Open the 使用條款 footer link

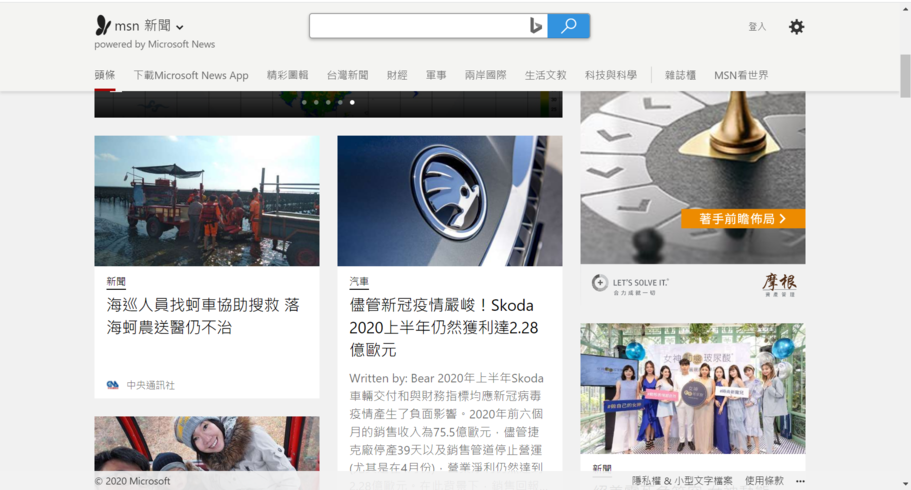coord(765,481)
